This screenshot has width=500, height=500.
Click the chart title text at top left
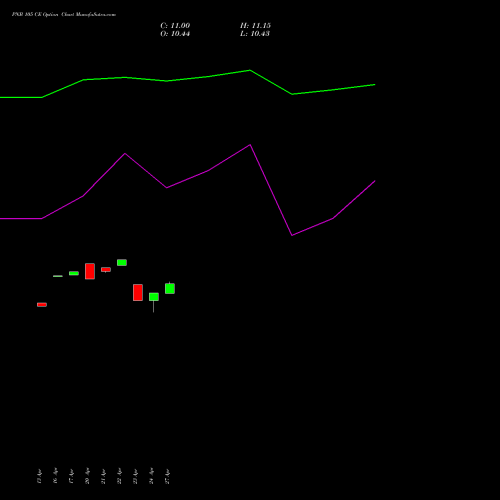pyautogui.click(x=64, y=15)
